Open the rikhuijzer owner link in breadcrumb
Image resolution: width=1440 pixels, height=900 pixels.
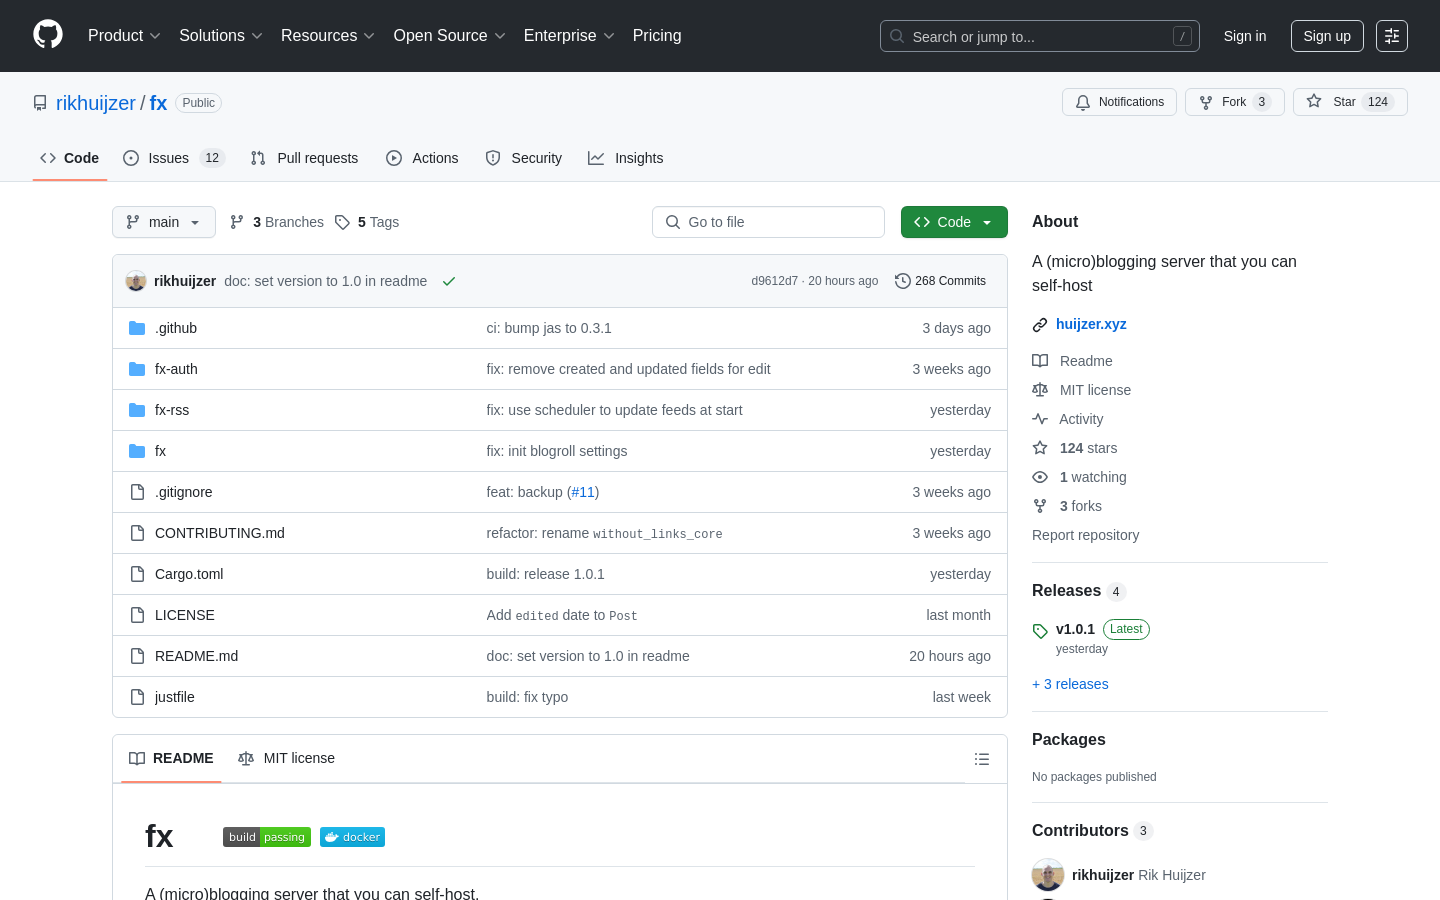point(96,103)
